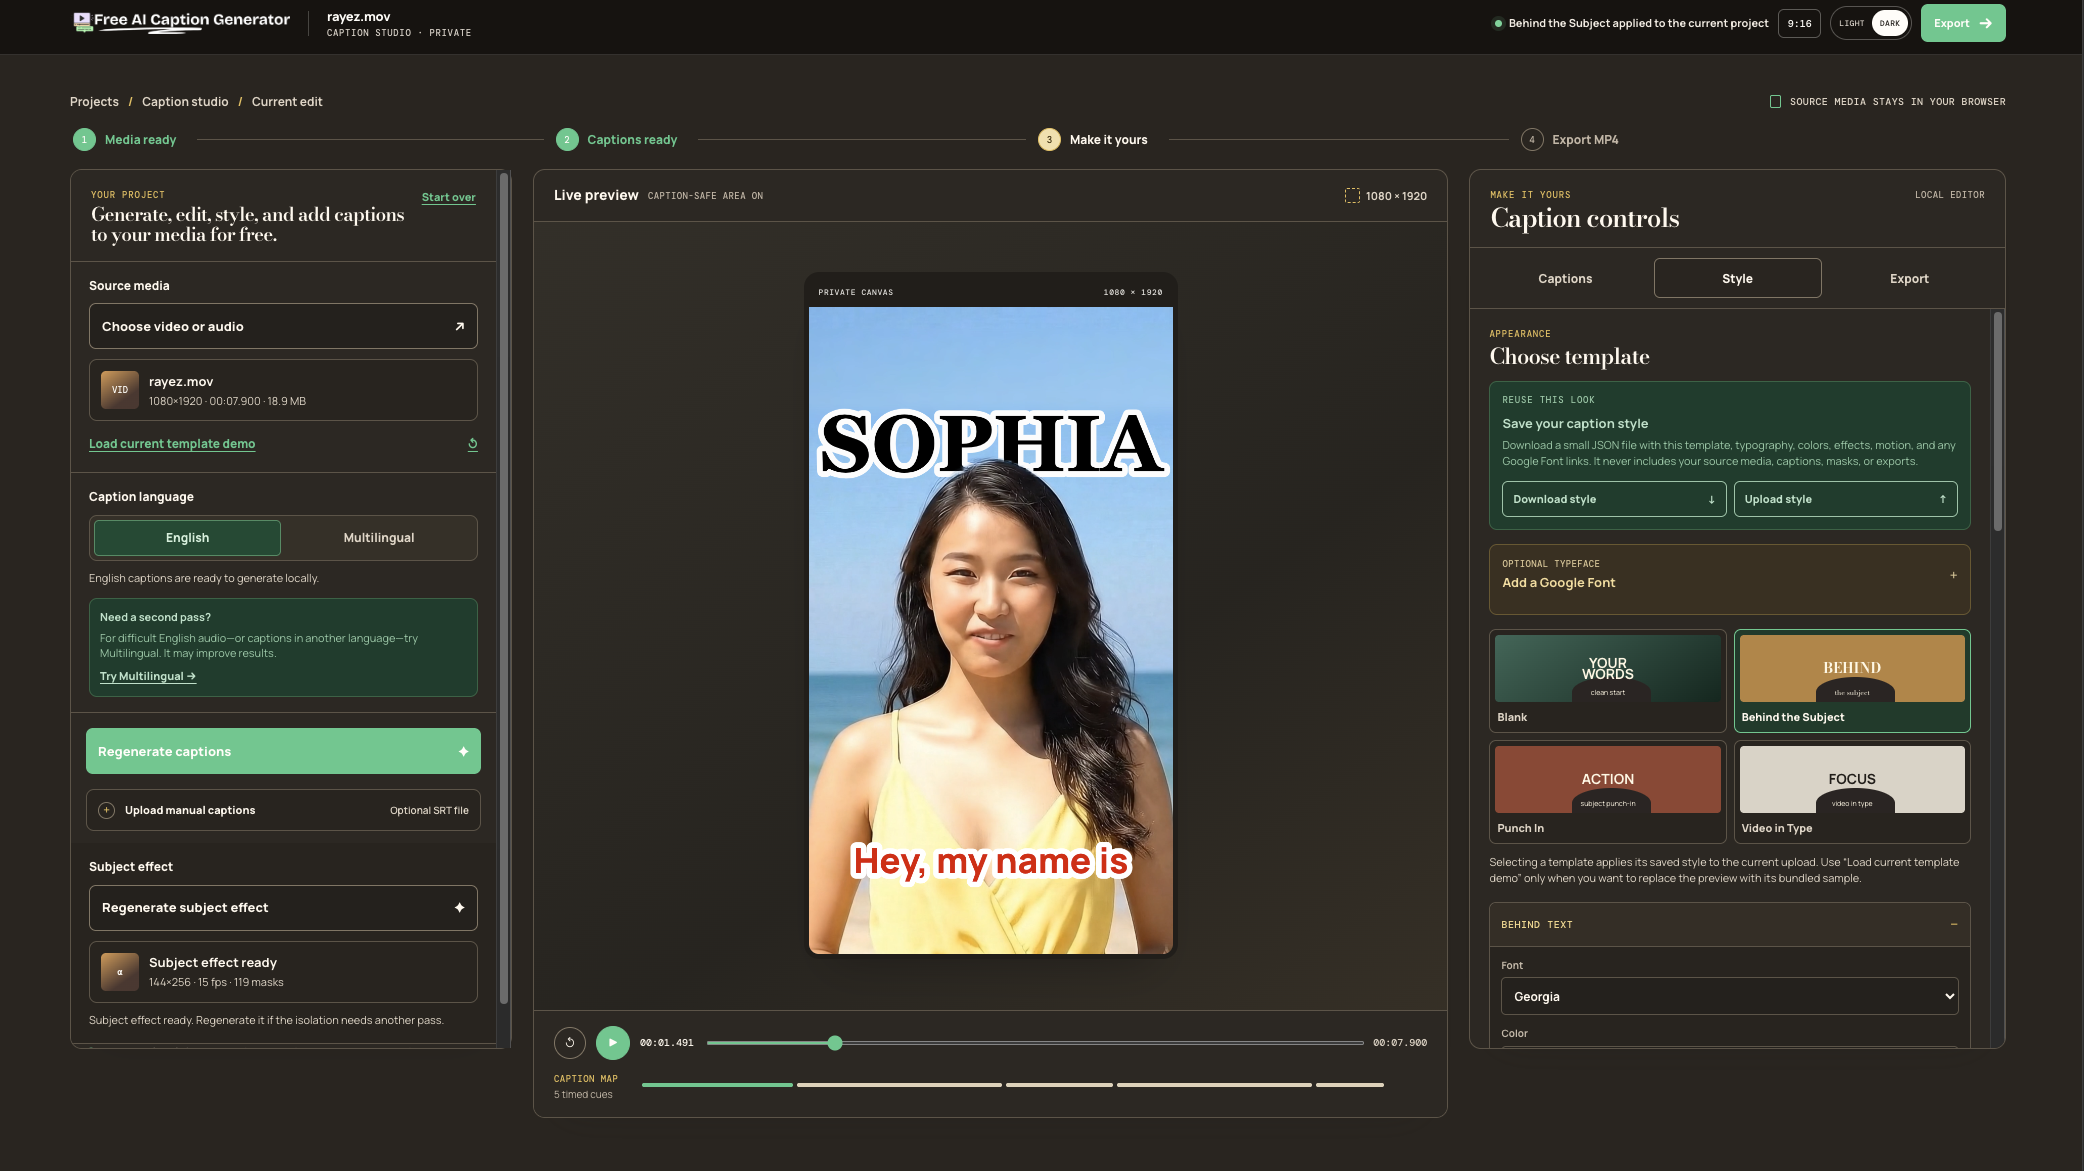Restart playback with the replay icon
The width and height of the screenshot is (2084, 1171).
click(570, 1043)
